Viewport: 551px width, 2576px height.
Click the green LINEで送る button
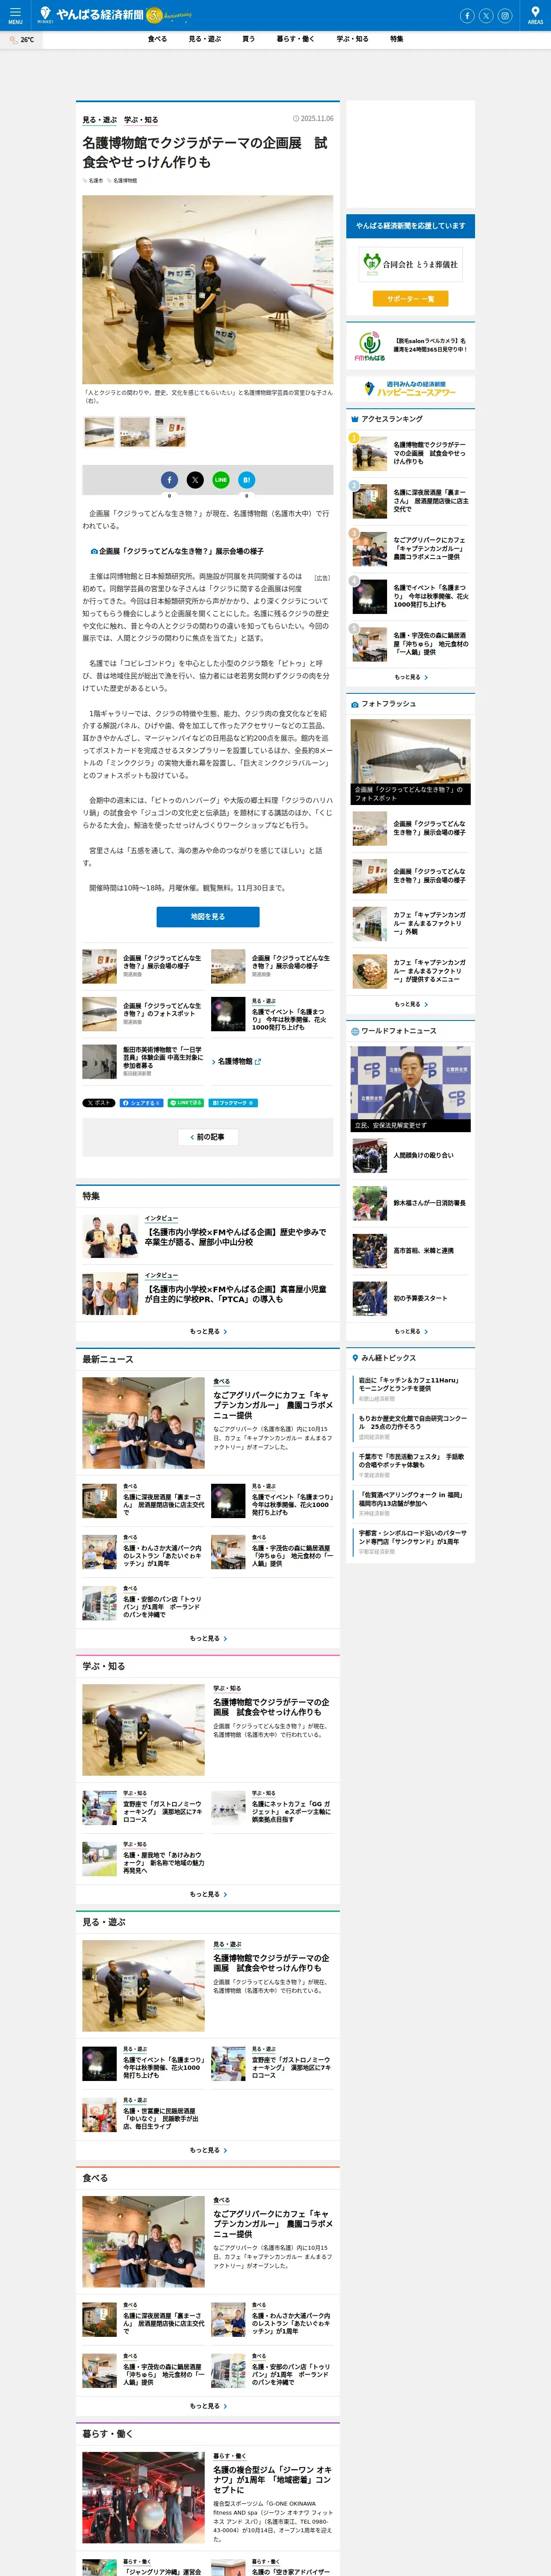pos(186,1103)
